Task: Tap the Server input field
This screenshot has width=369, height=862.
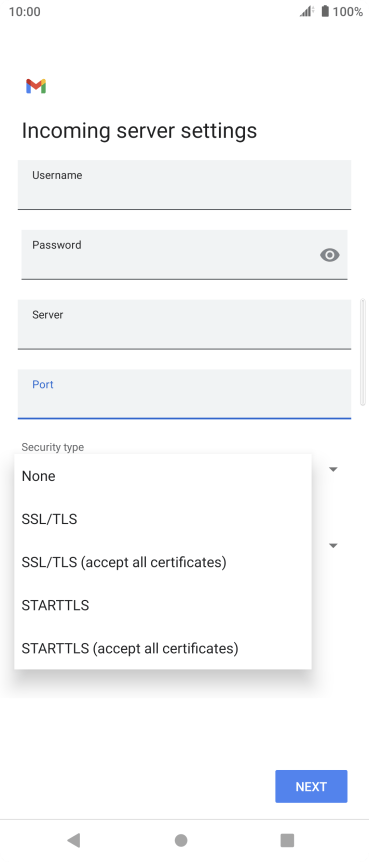Action: point(184,324)
